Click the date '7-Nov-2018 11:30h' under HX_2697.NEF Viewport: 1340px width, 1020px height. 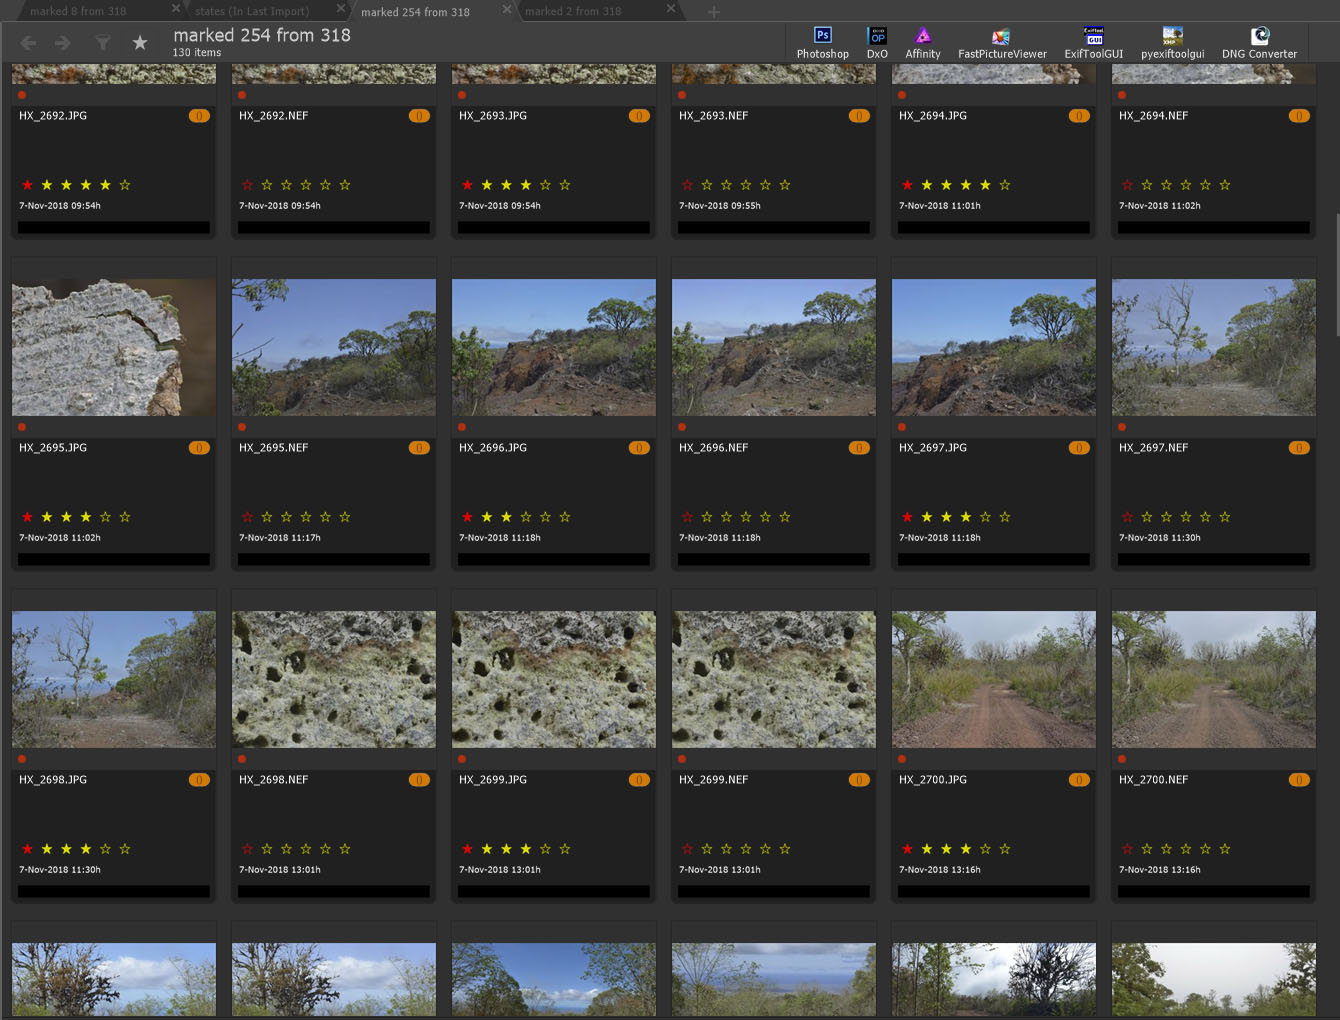[1160, 538]
